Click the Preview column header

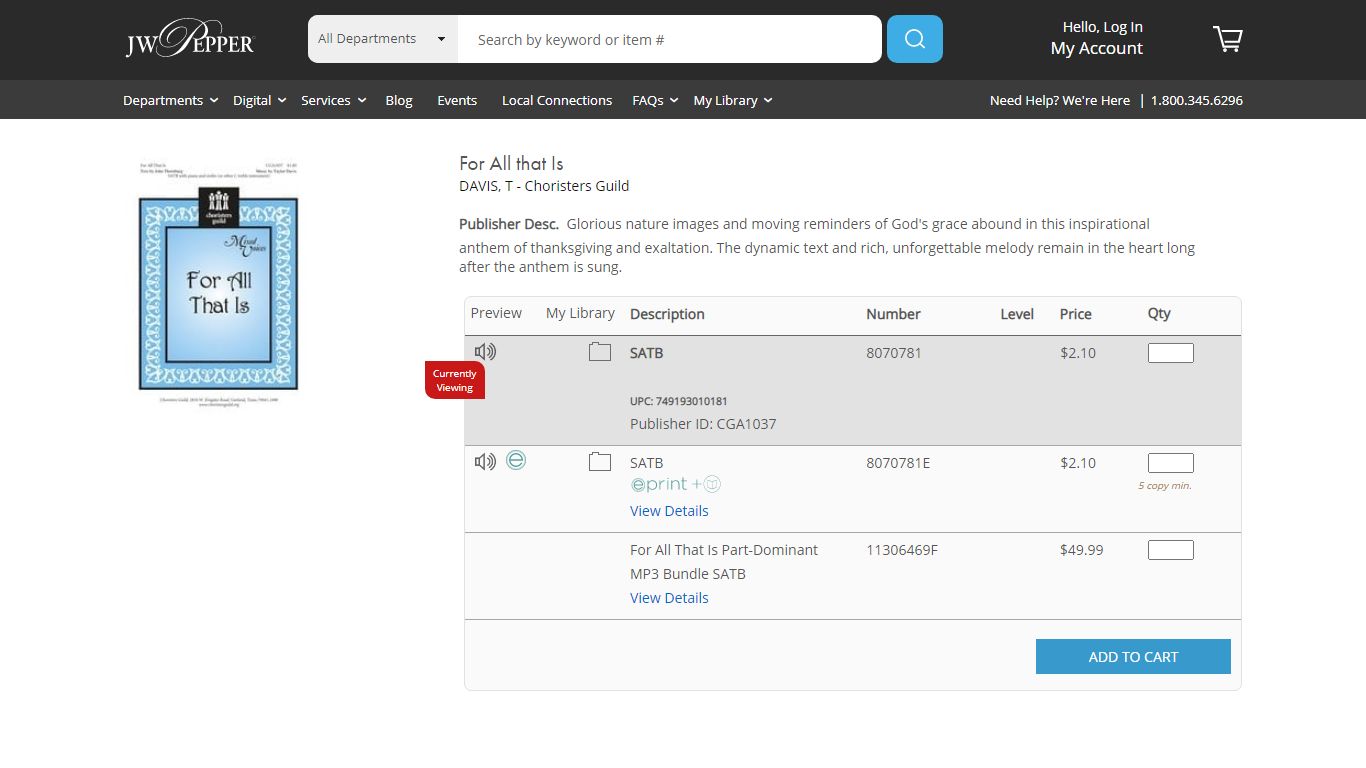tap(496, 313)
